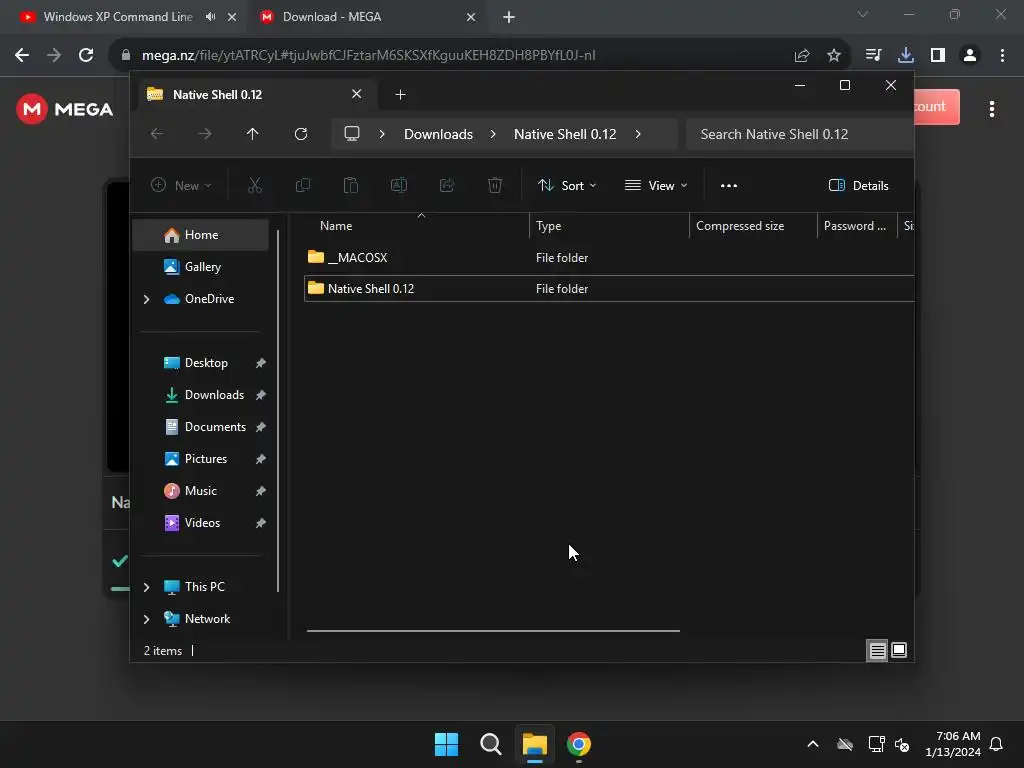This screenshot has width=1024, height=768.
Task: Switch to large thumbnails view icon
Action: click(x=899, y=650)
